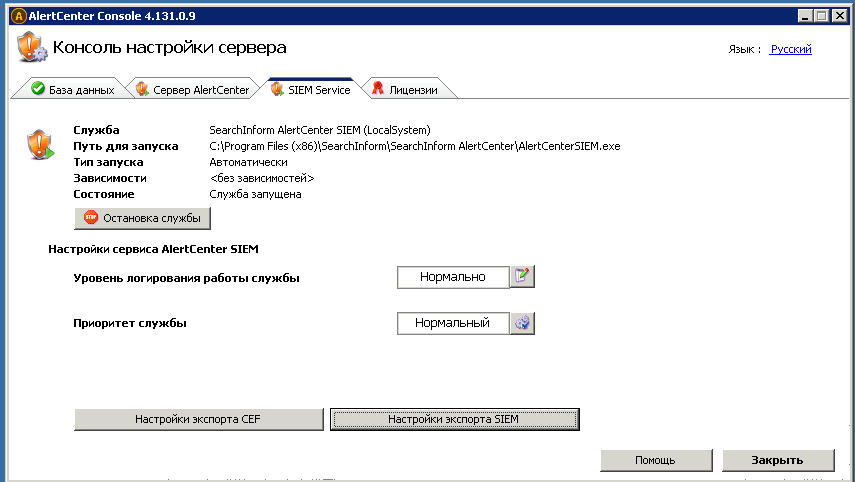The width and height of the screenshot is (855, 482).
Task: Click the Нормальный priority field
Action: (453, 323)
